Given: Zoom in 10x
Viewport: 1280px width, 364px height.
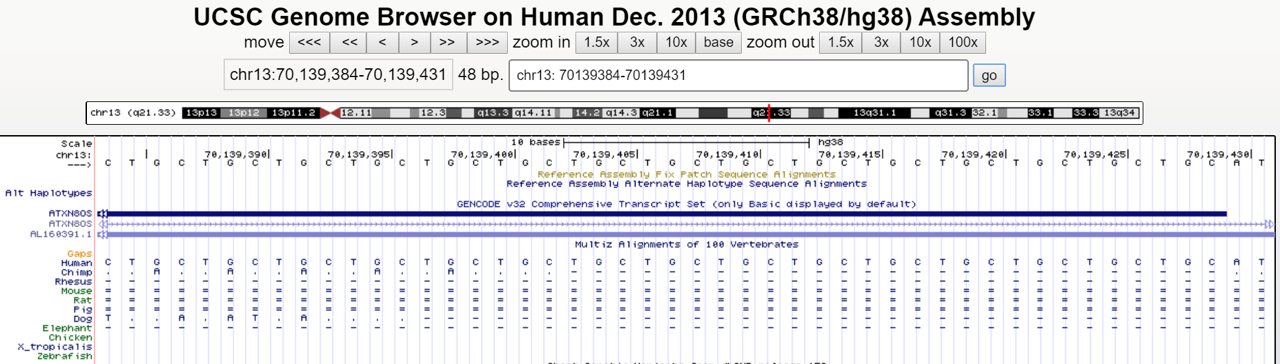Looking at the screenshot, I should click(676, 42).
